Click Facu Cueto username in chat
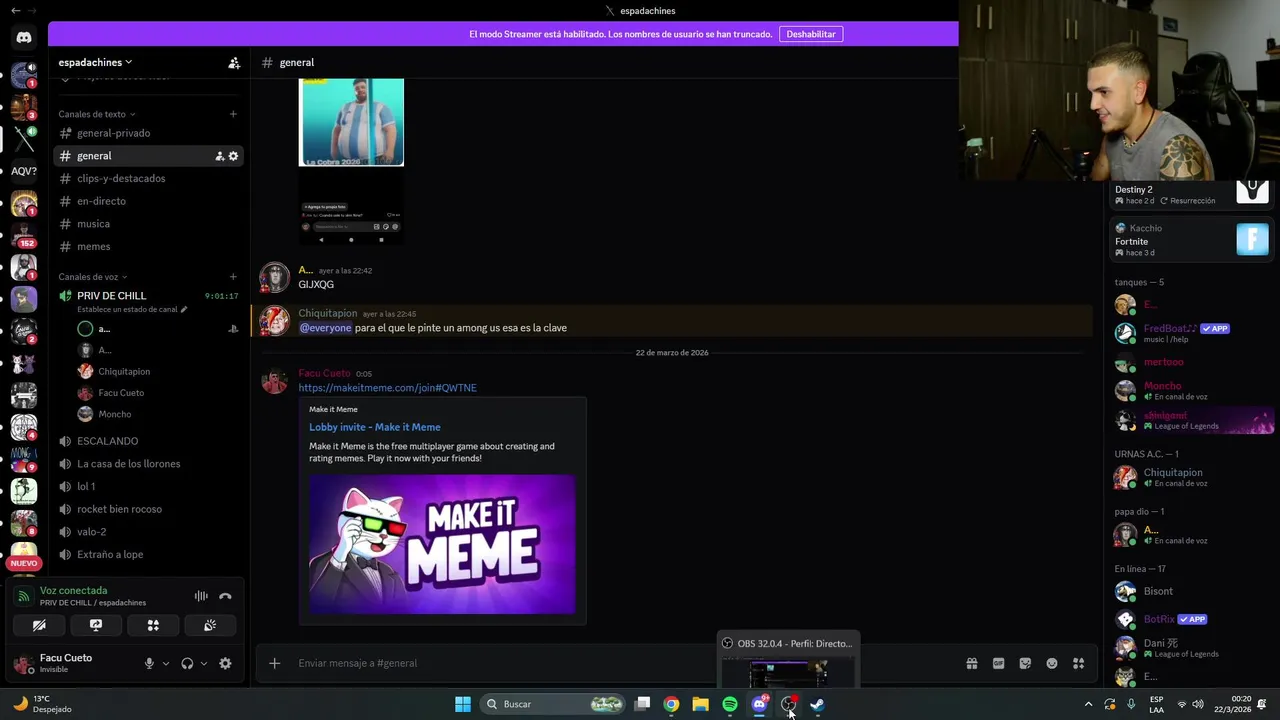This screenshot has width=1280, height=720. point(324,373)
